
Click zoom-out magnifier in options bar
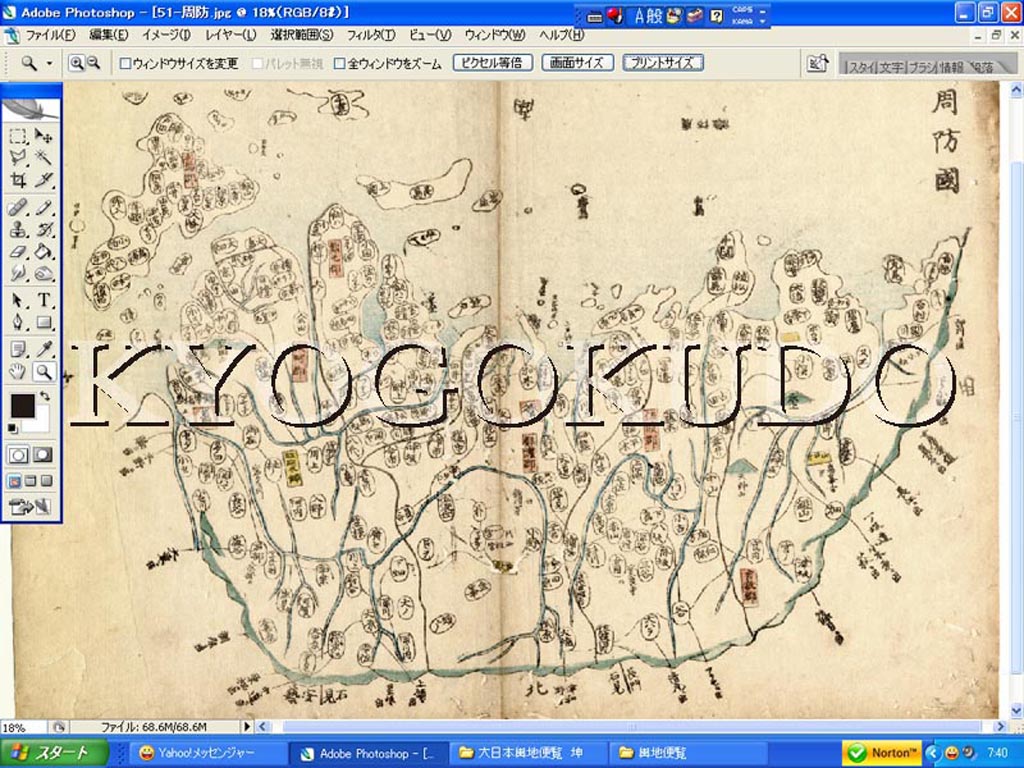93,63
